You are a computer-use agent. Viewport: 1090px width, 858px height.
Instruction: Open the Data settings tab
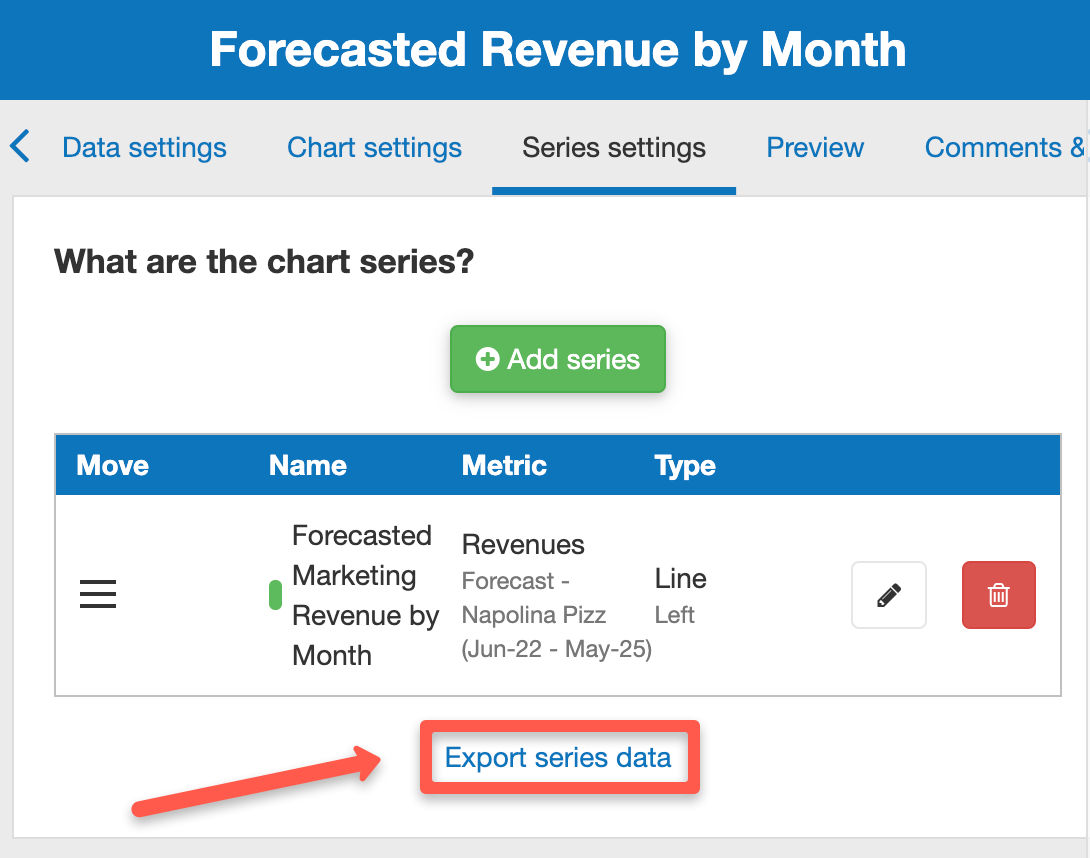click(143, 147)
